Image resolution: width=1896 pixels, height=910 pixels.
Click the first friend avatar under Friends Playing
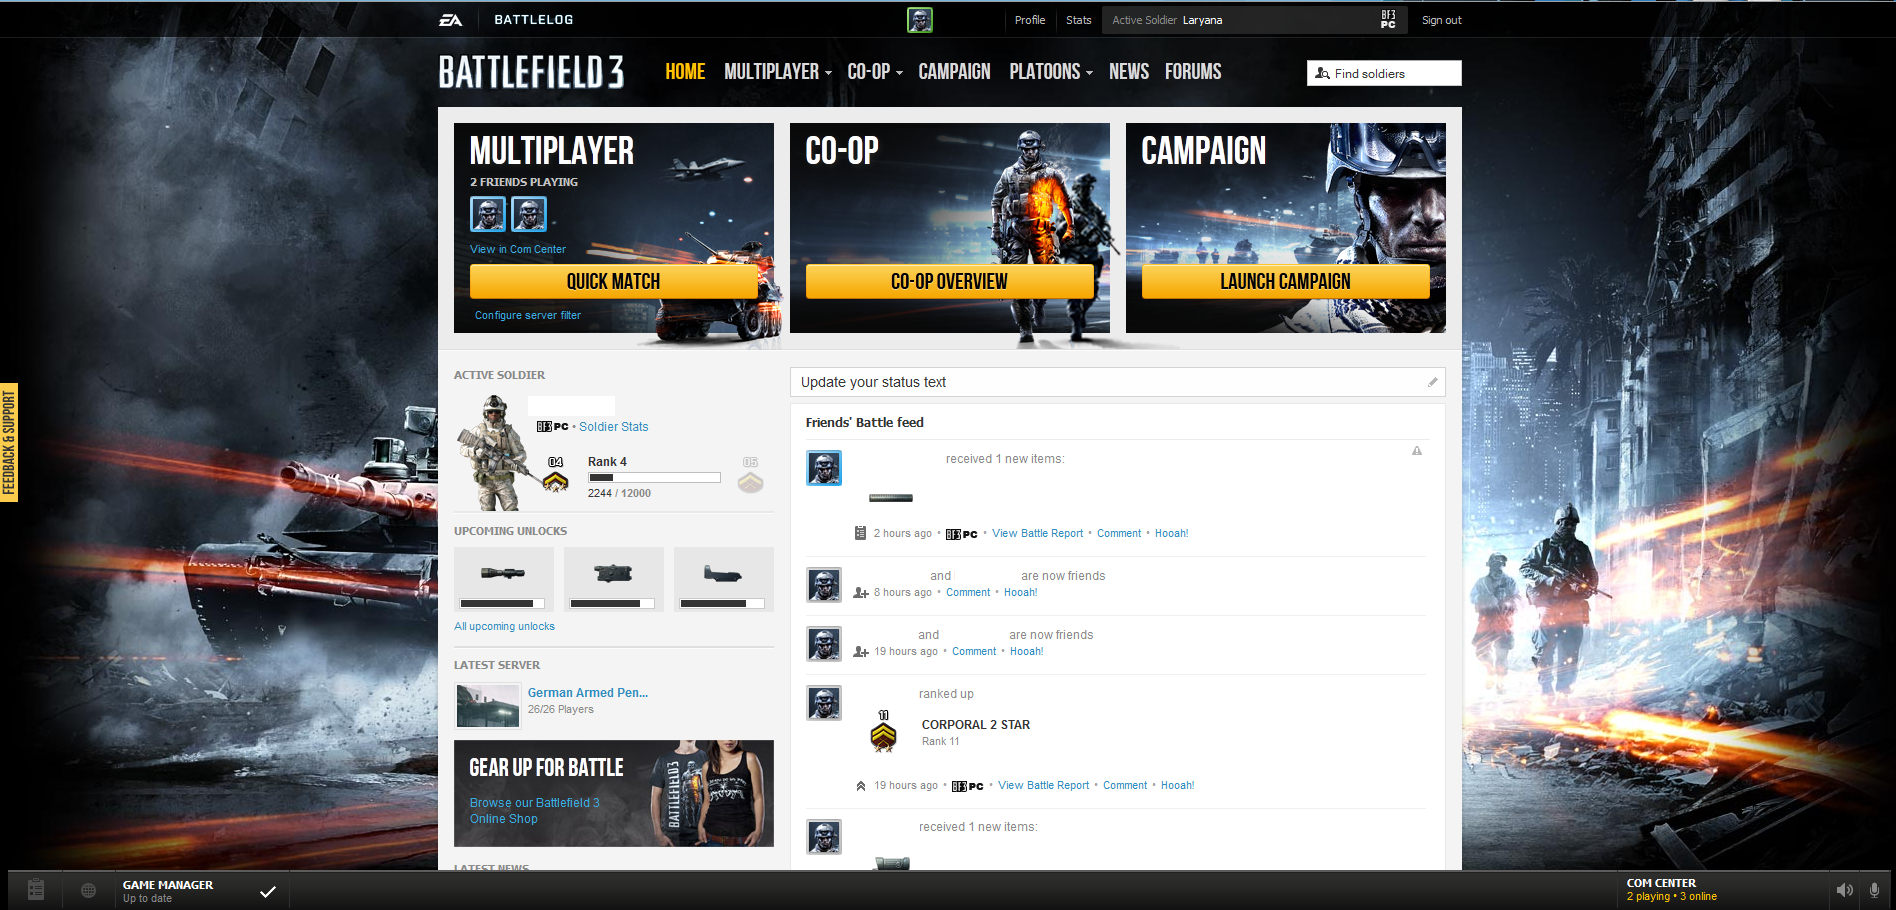[488, 214]
